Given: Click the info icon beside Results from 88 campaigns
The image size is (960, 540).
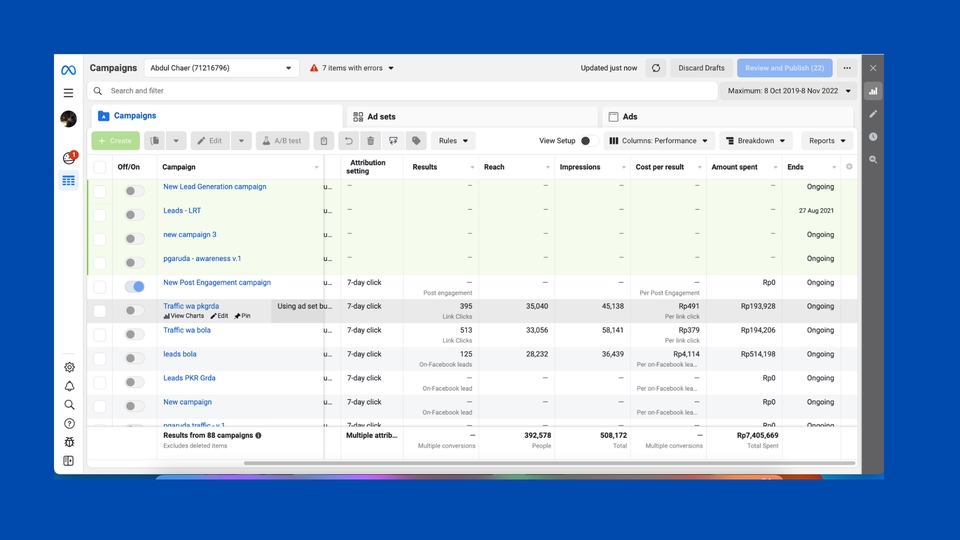Looking at the screenshot, I should [x=258, y=435].
